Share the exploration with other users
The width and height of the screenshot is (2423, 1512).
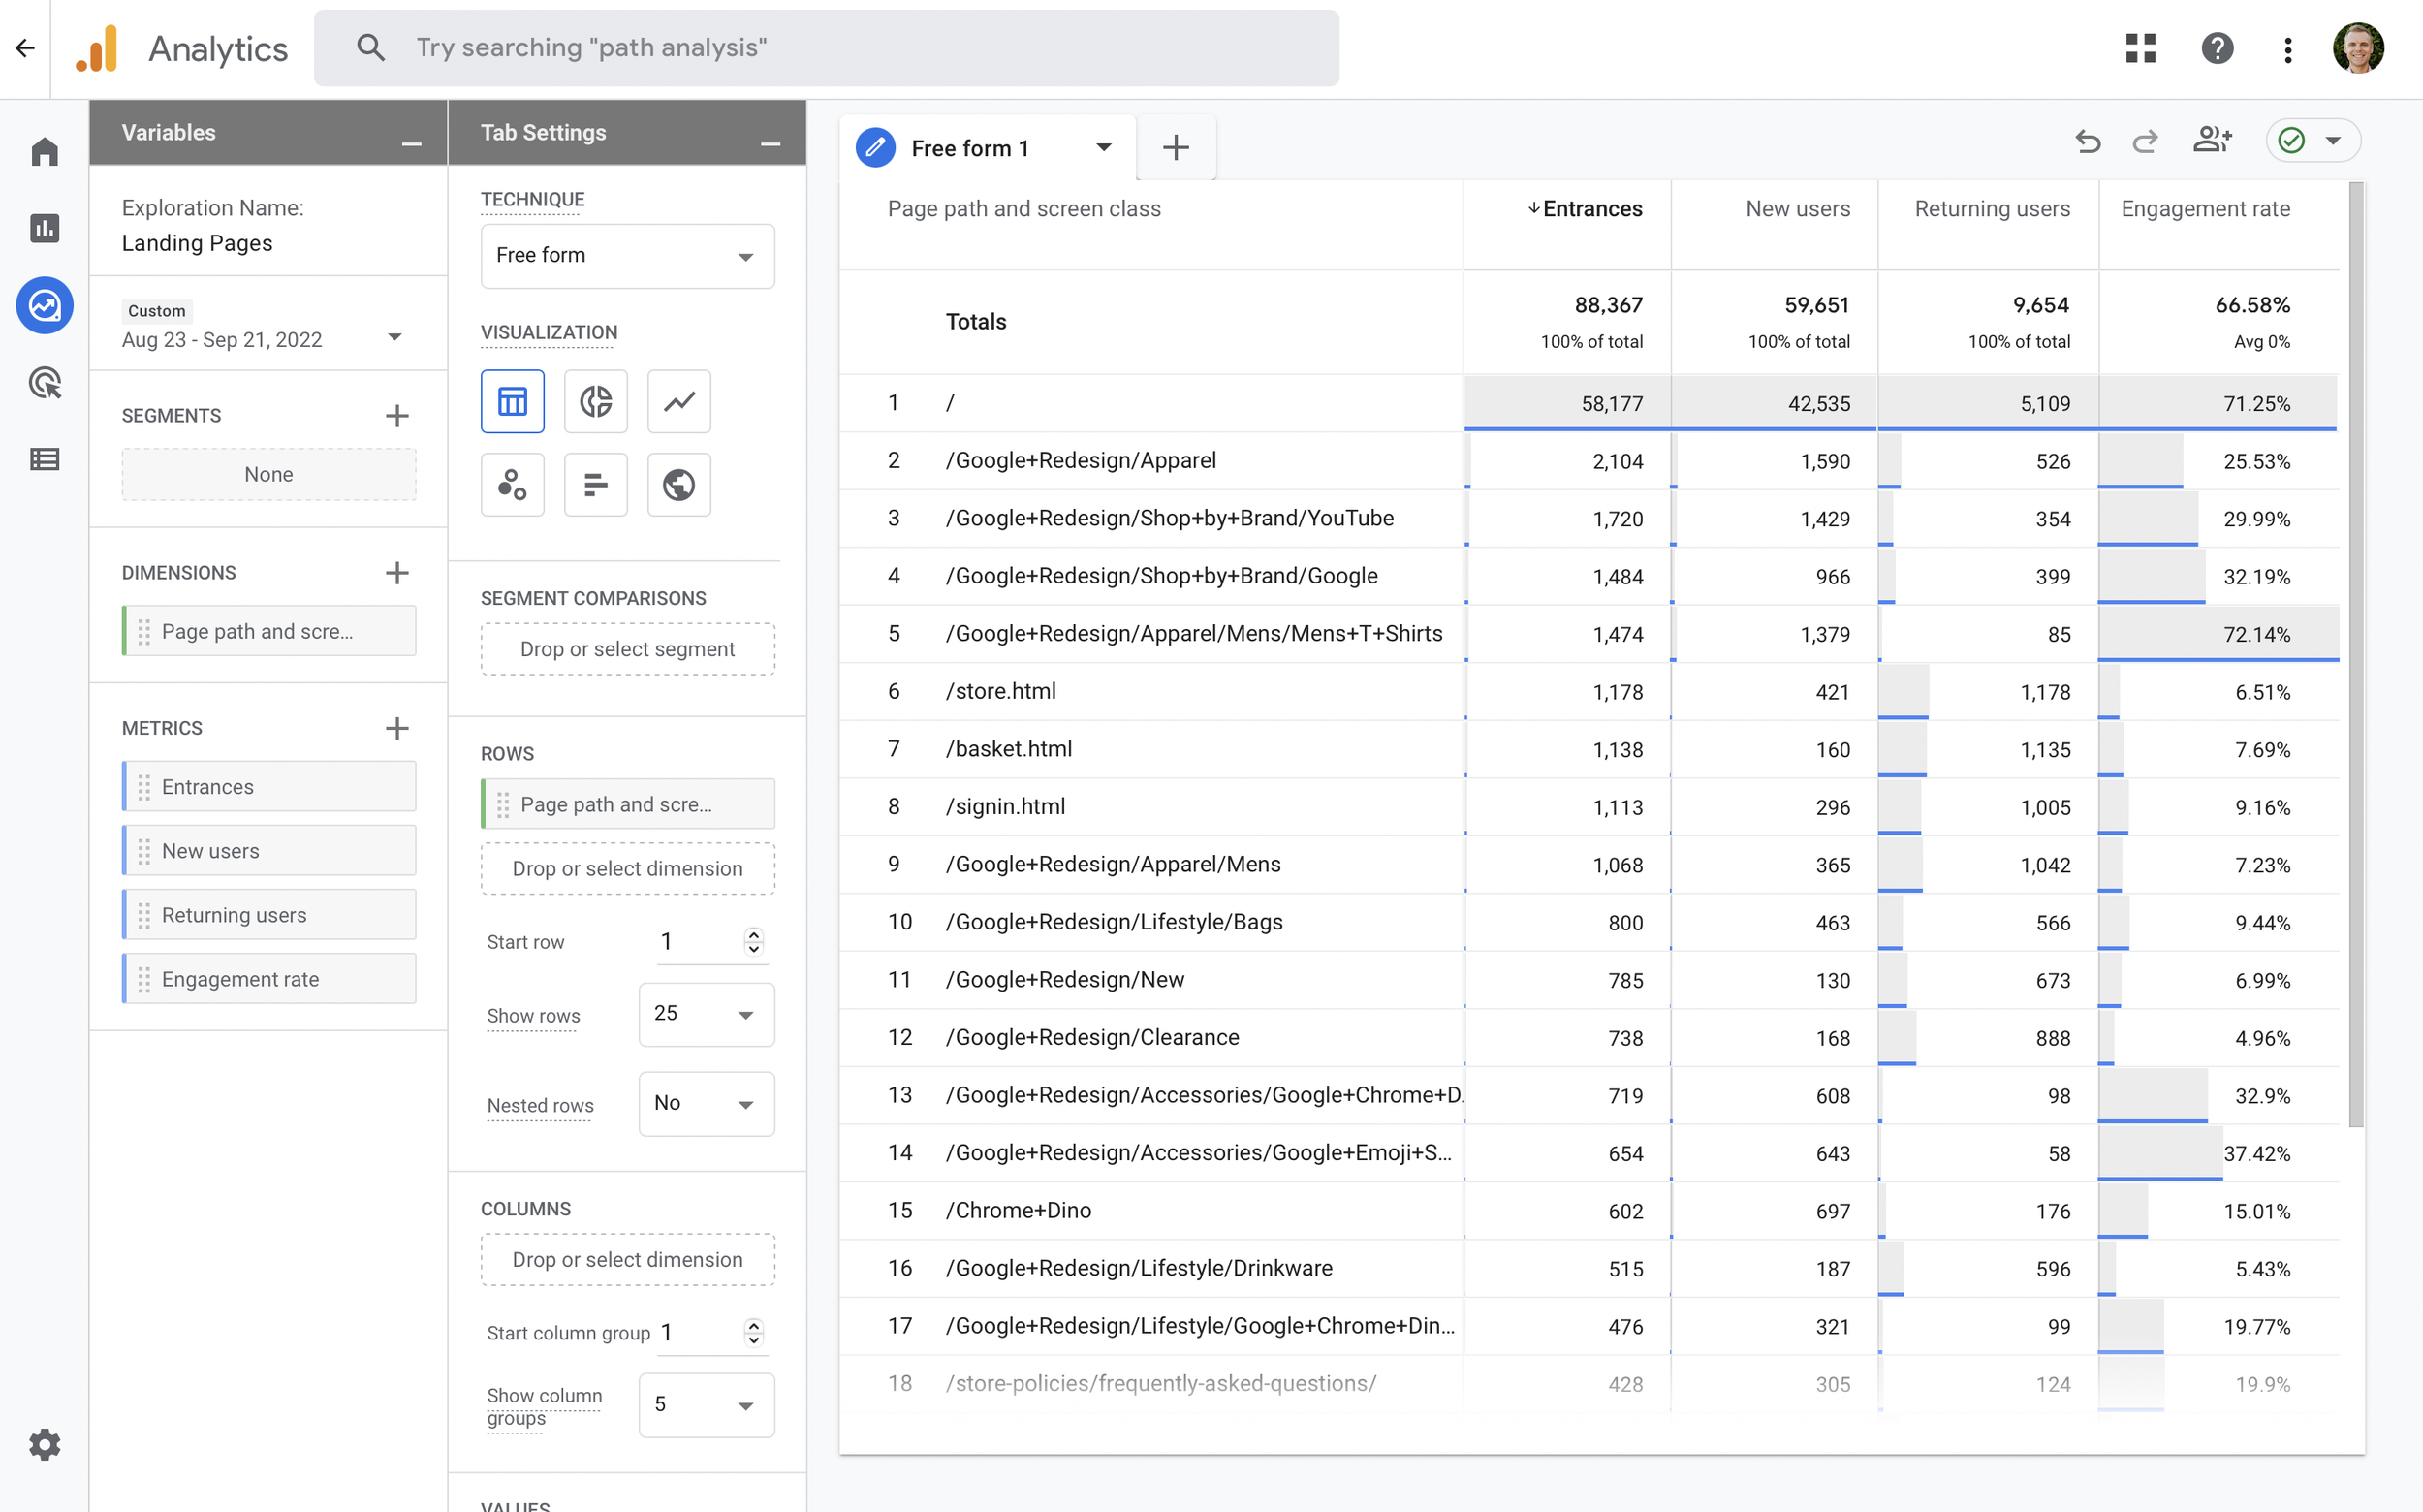coord(2212,141)
